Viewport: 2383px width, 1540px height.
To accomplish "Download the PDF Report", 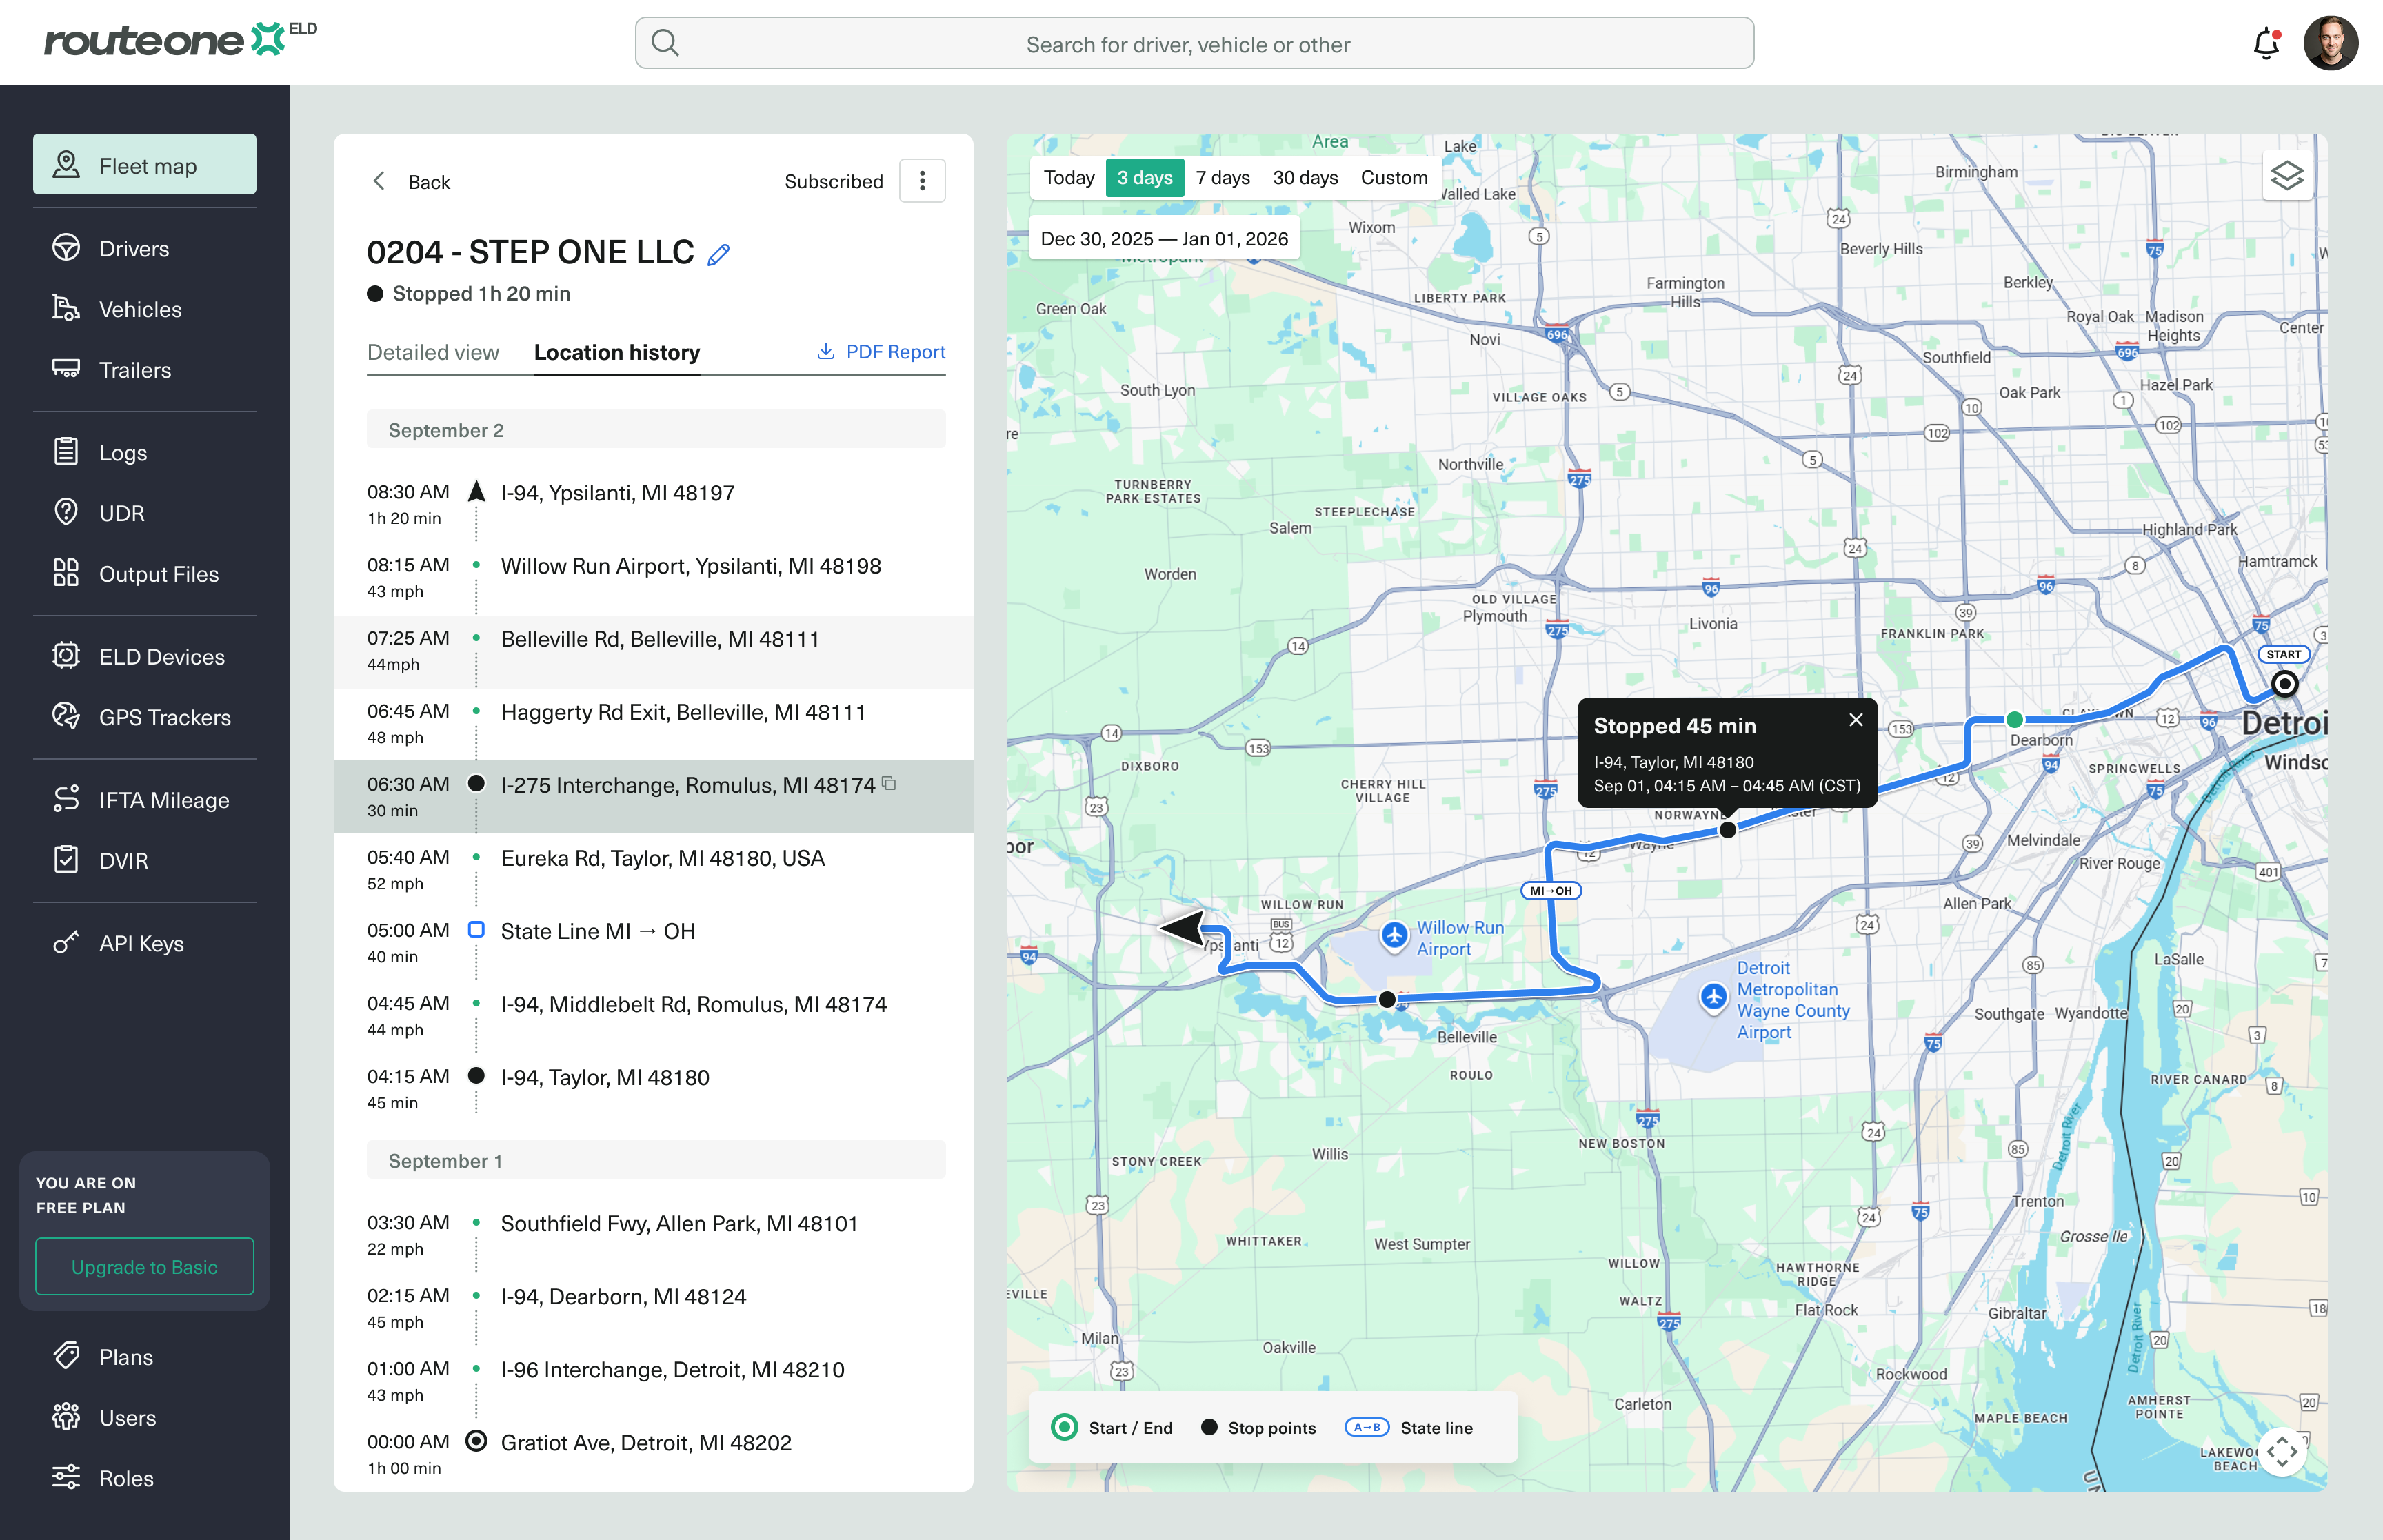I will click(x=881, y=352).
